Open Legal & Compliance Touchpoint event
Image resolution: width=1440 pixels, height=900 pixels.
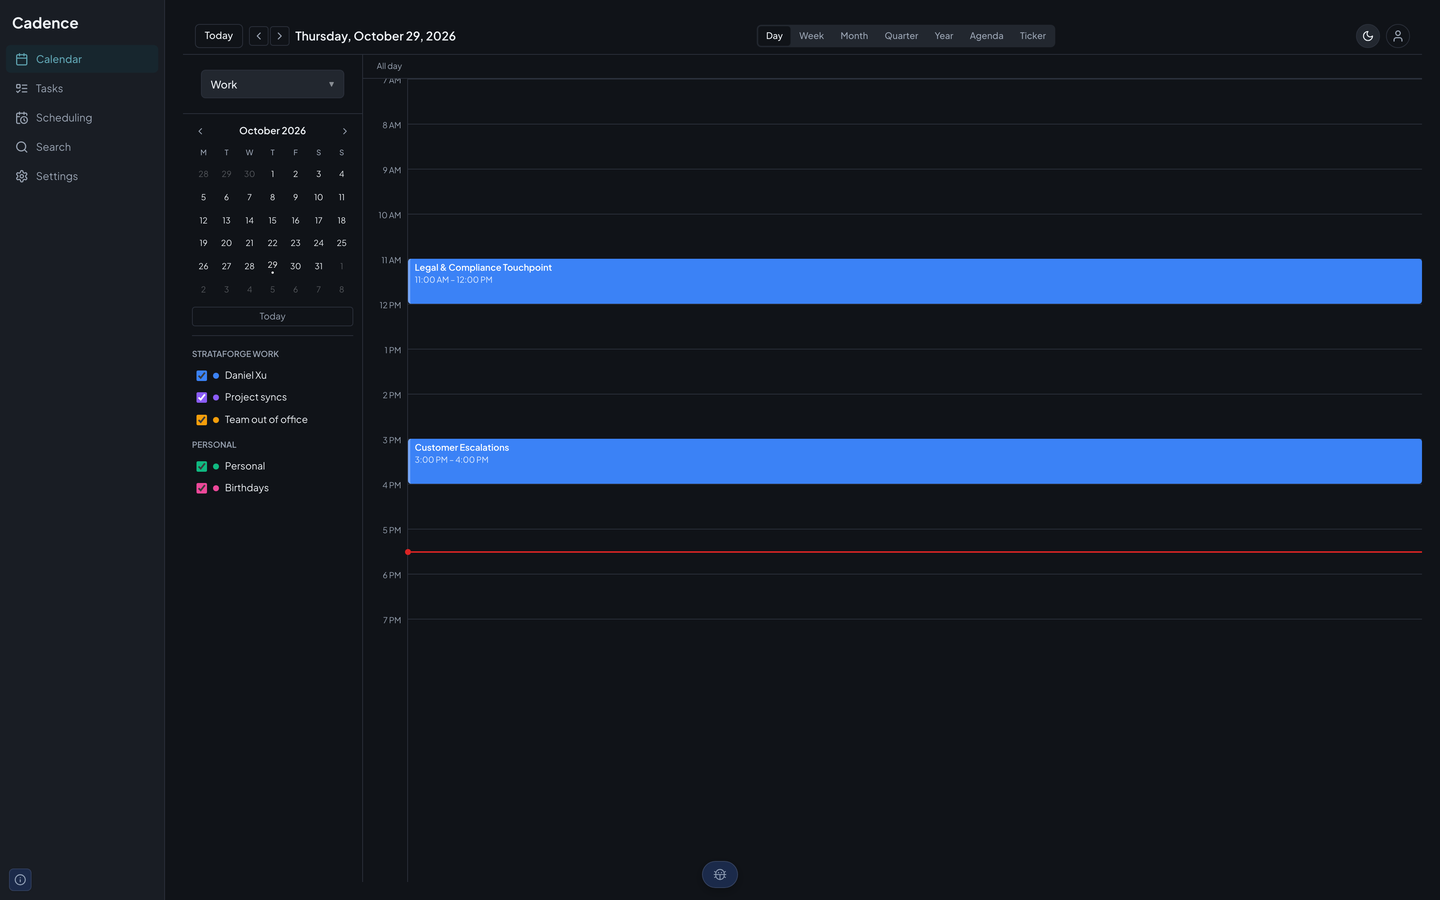(x=915, y=281)
